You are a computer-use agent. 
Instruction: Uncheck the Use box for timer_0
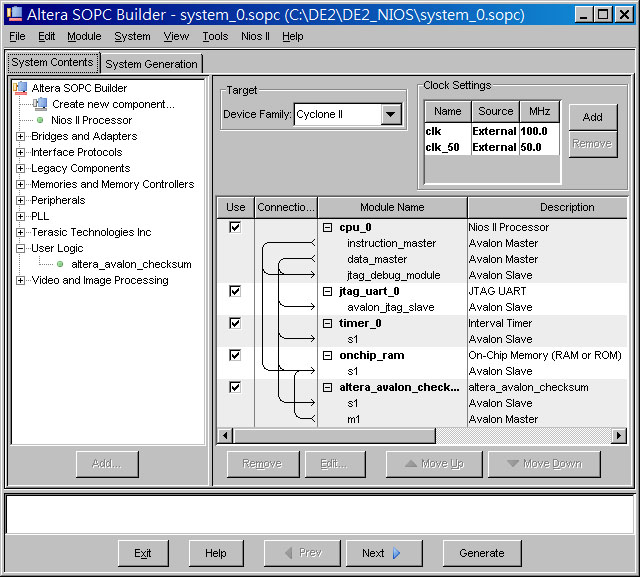pos(235,323)
